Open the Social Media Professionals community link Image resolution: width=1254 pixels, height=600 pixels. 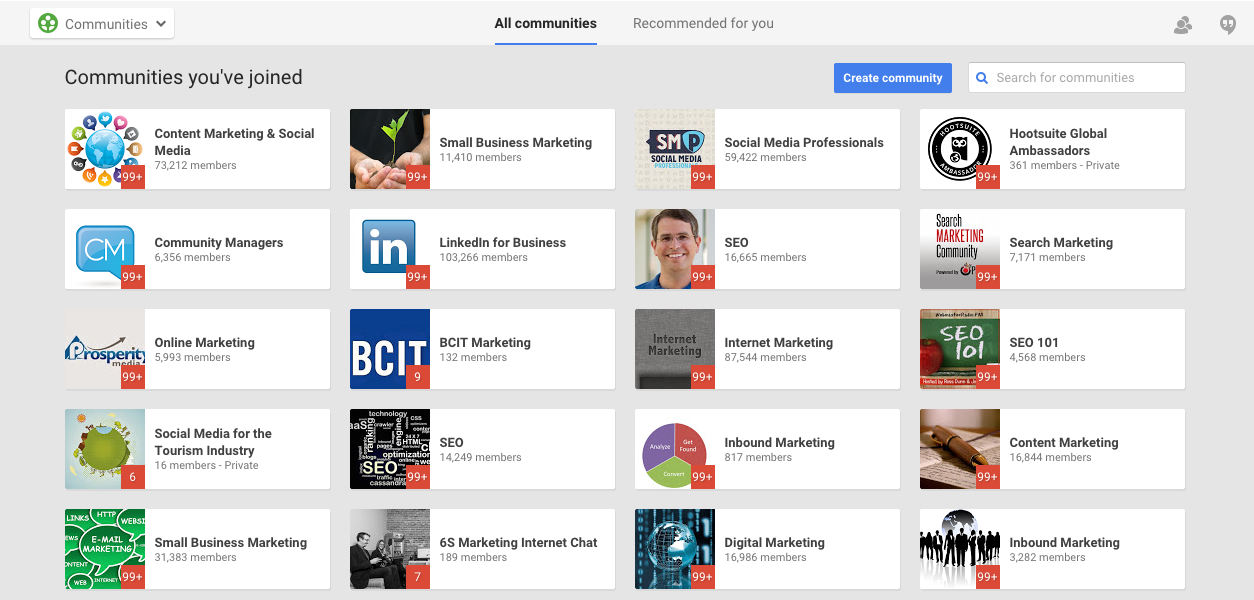click(x=803, y=143)
